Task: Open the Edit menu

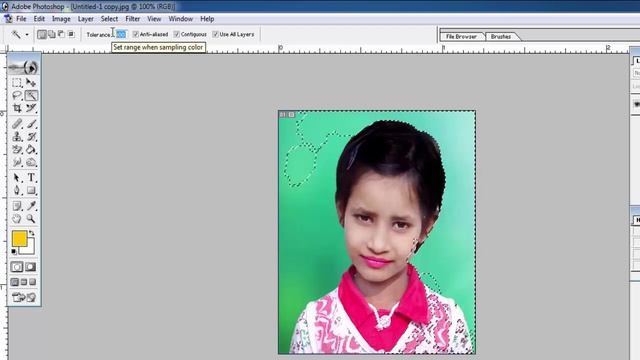Action: click(39, 19)
